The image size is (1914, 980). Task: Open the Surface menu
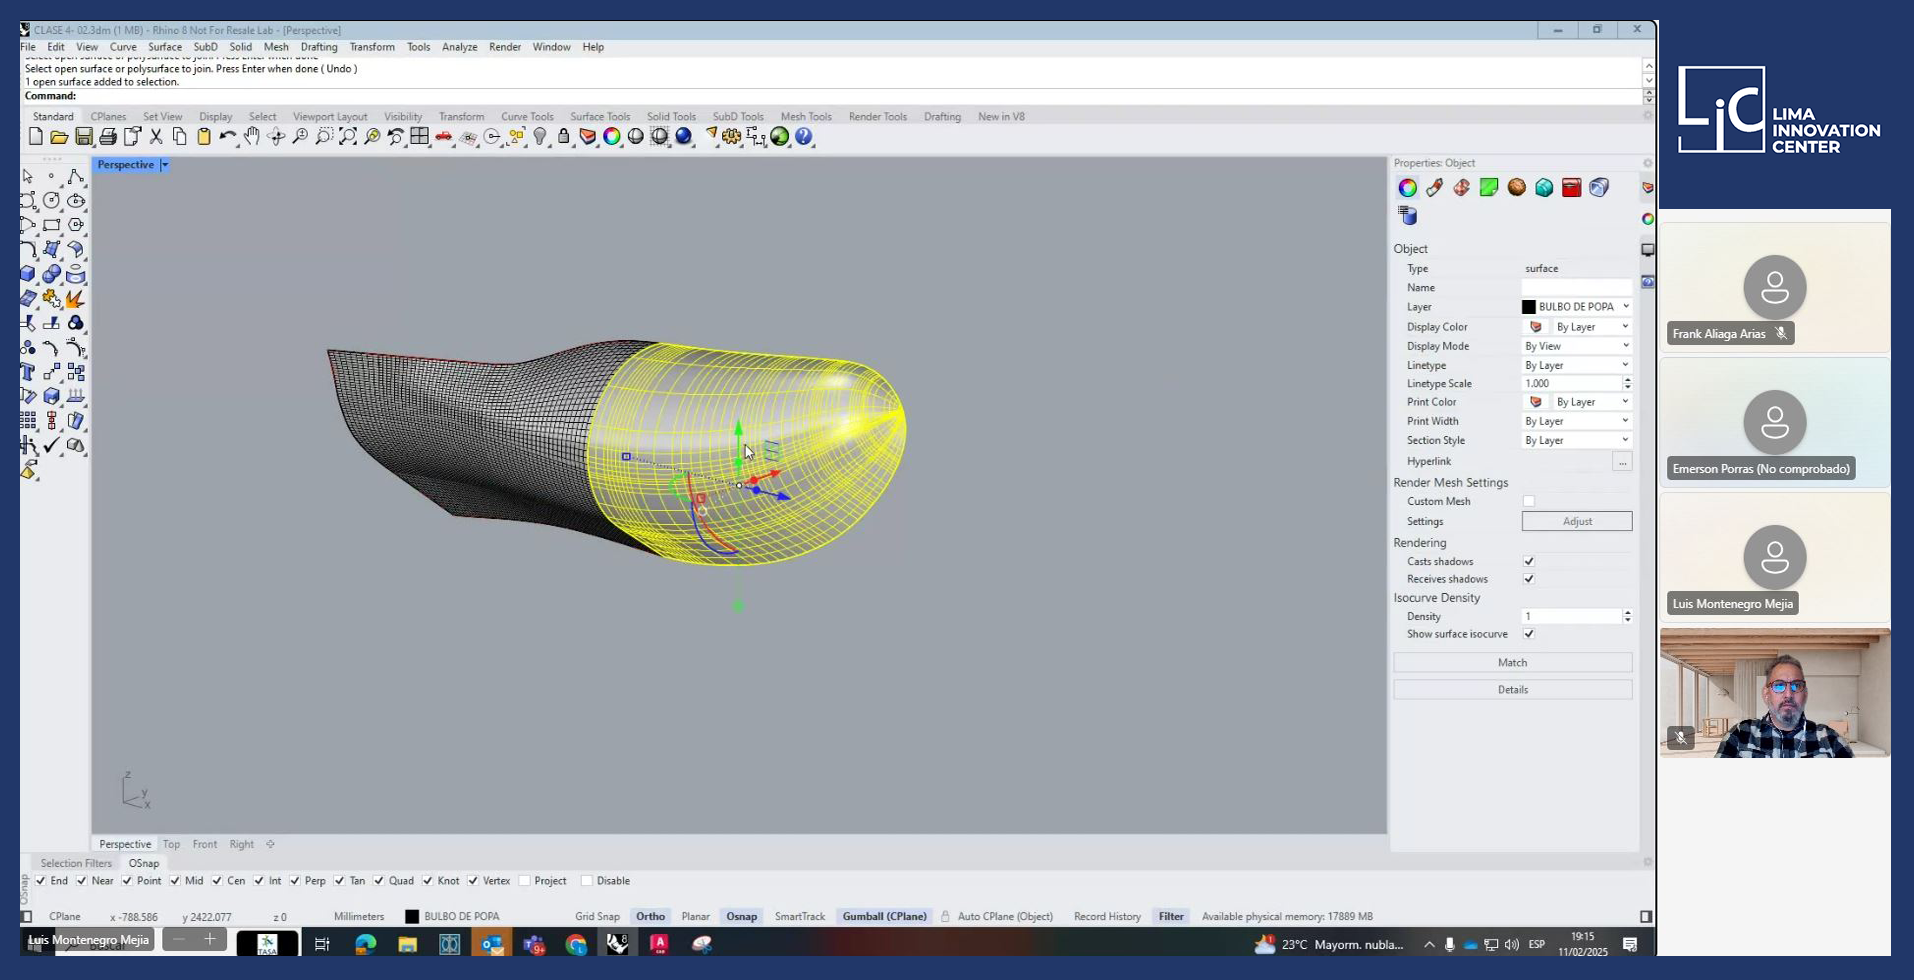point(165,47)
